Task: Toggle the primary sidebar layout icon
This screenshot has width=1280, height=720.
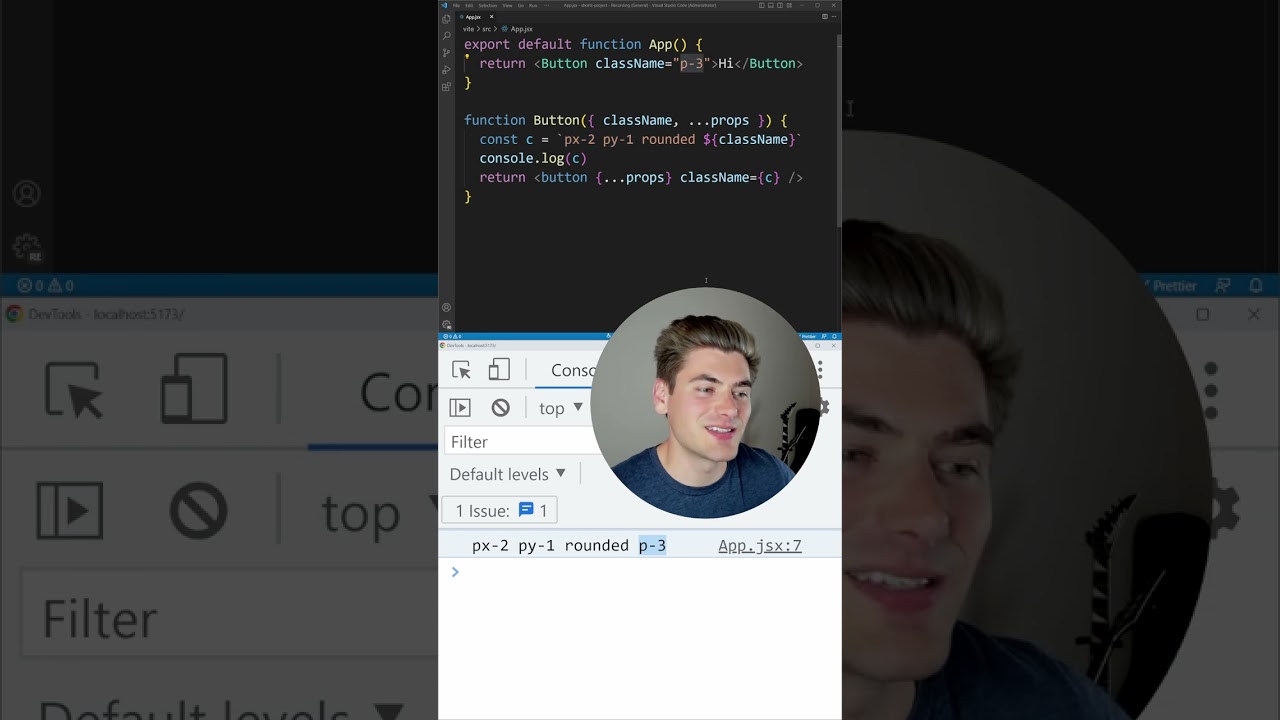Action: coord(762,5)
